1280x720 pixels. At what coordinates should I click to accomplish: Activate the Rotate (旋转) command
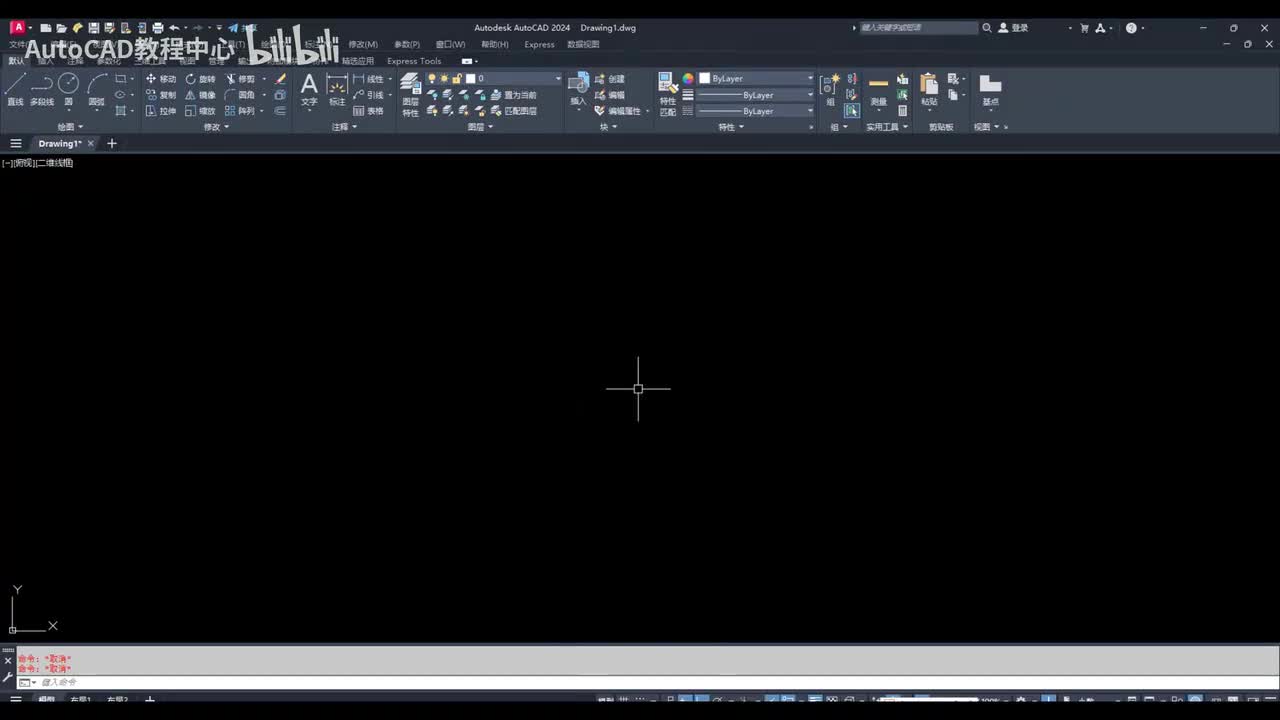click(201, 79)
